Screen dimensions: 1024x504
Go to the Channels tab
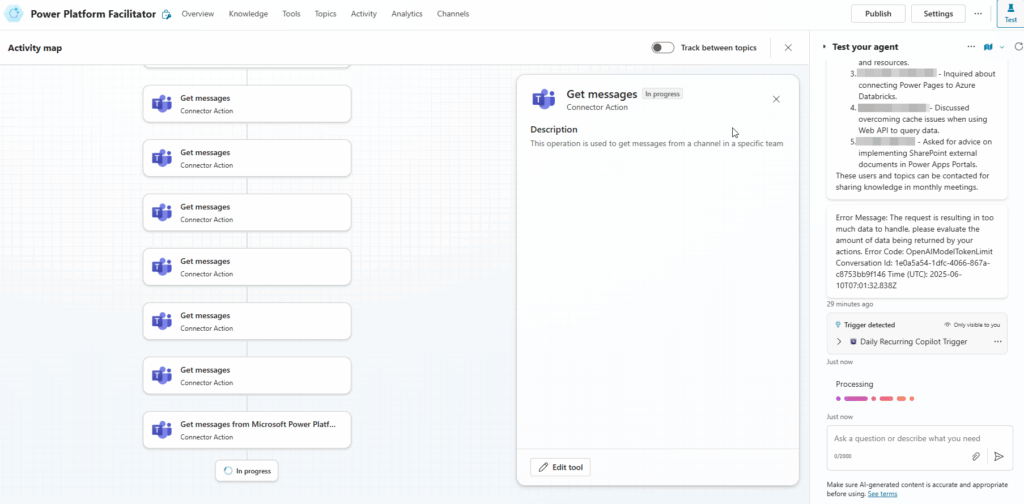pos(453,14)
